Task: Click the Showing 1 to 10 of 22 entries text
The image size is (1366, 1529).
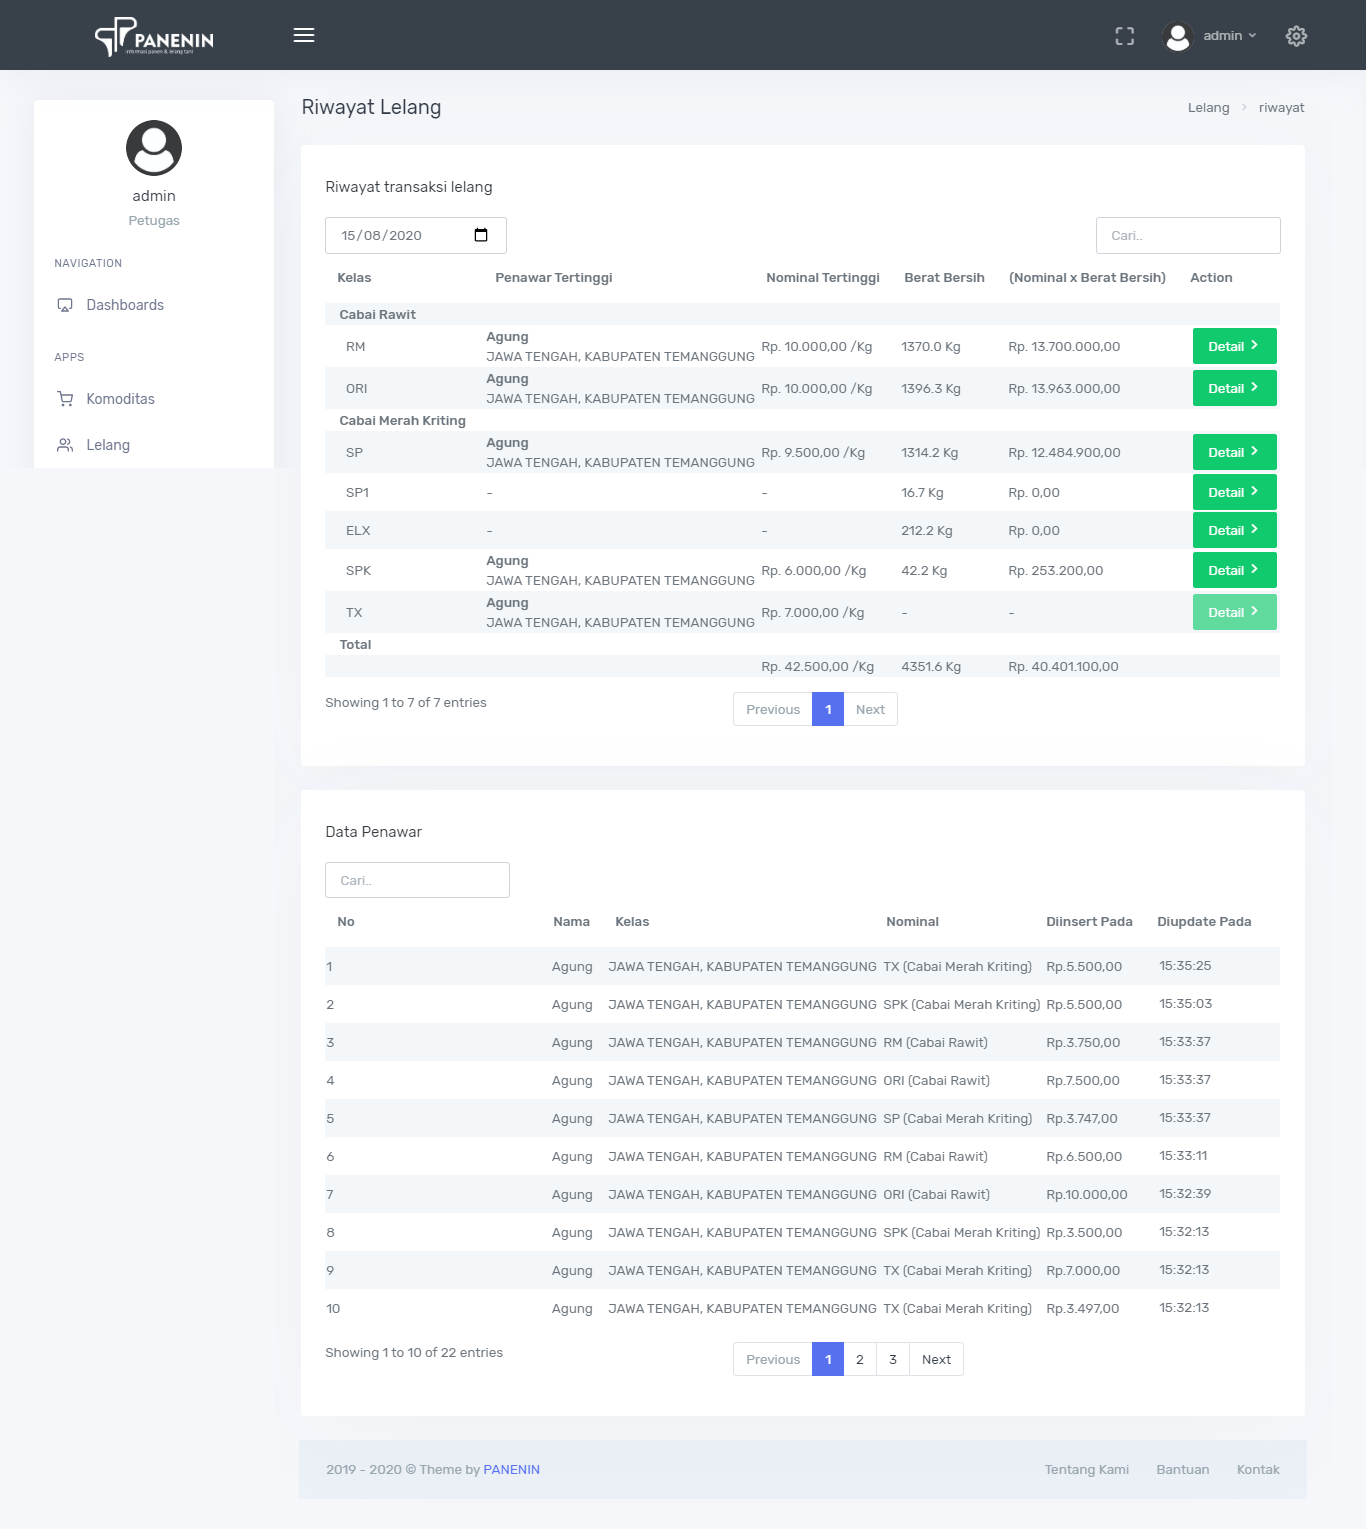Action: click(x=414, y=1353)
